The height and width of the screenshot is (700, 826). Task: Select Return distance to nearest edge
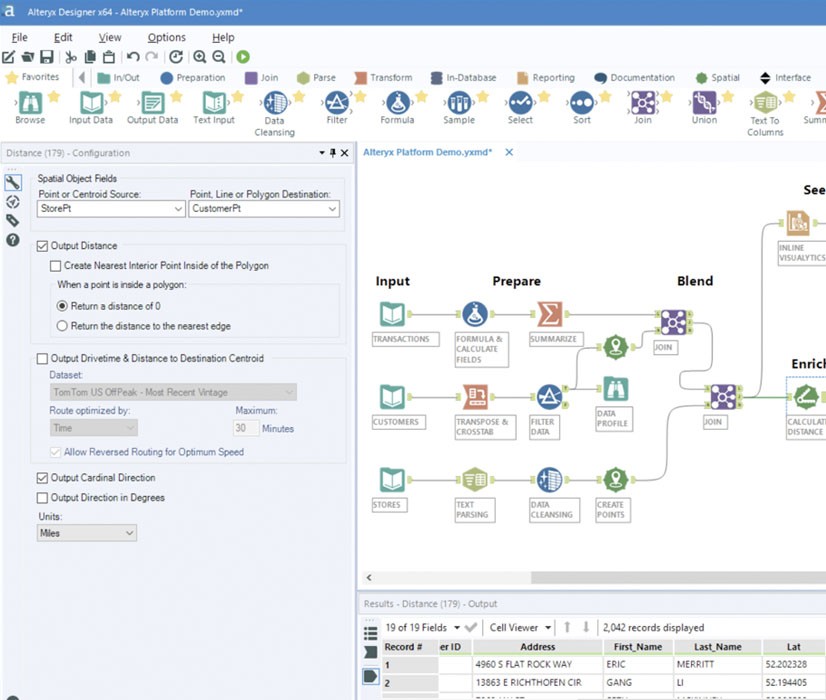62,326
